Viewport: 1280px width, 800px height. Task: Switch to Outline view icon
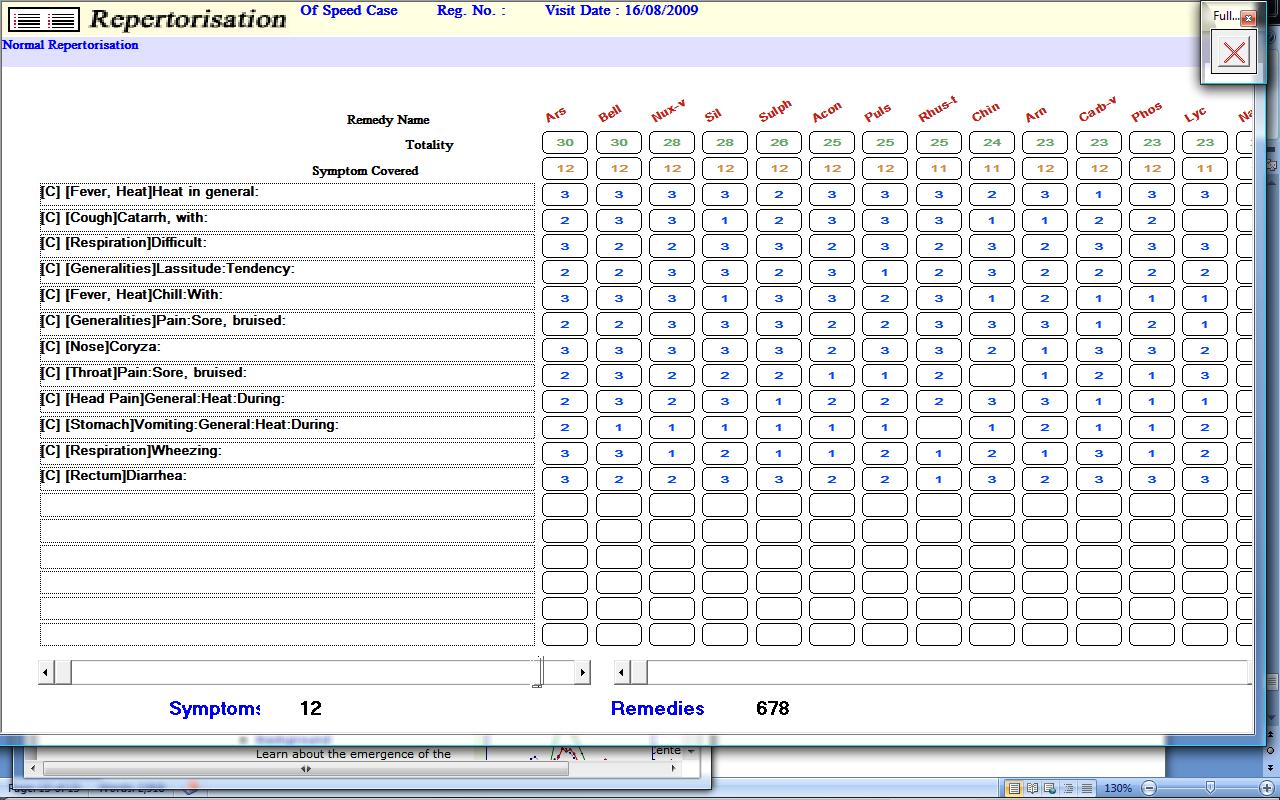[1069, 788]
